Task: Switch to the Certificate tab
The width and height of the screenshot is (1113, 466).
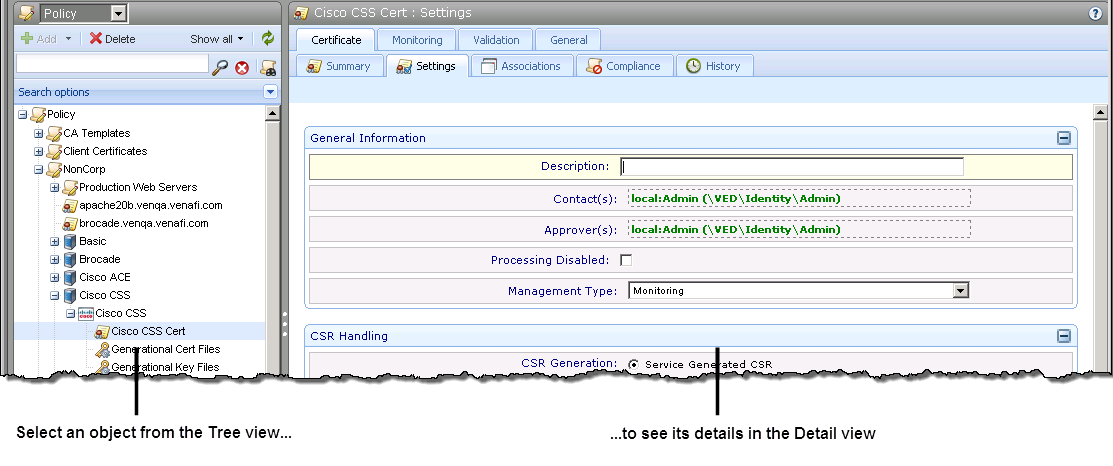Action: pyautogui.click(x=336, y=40)
